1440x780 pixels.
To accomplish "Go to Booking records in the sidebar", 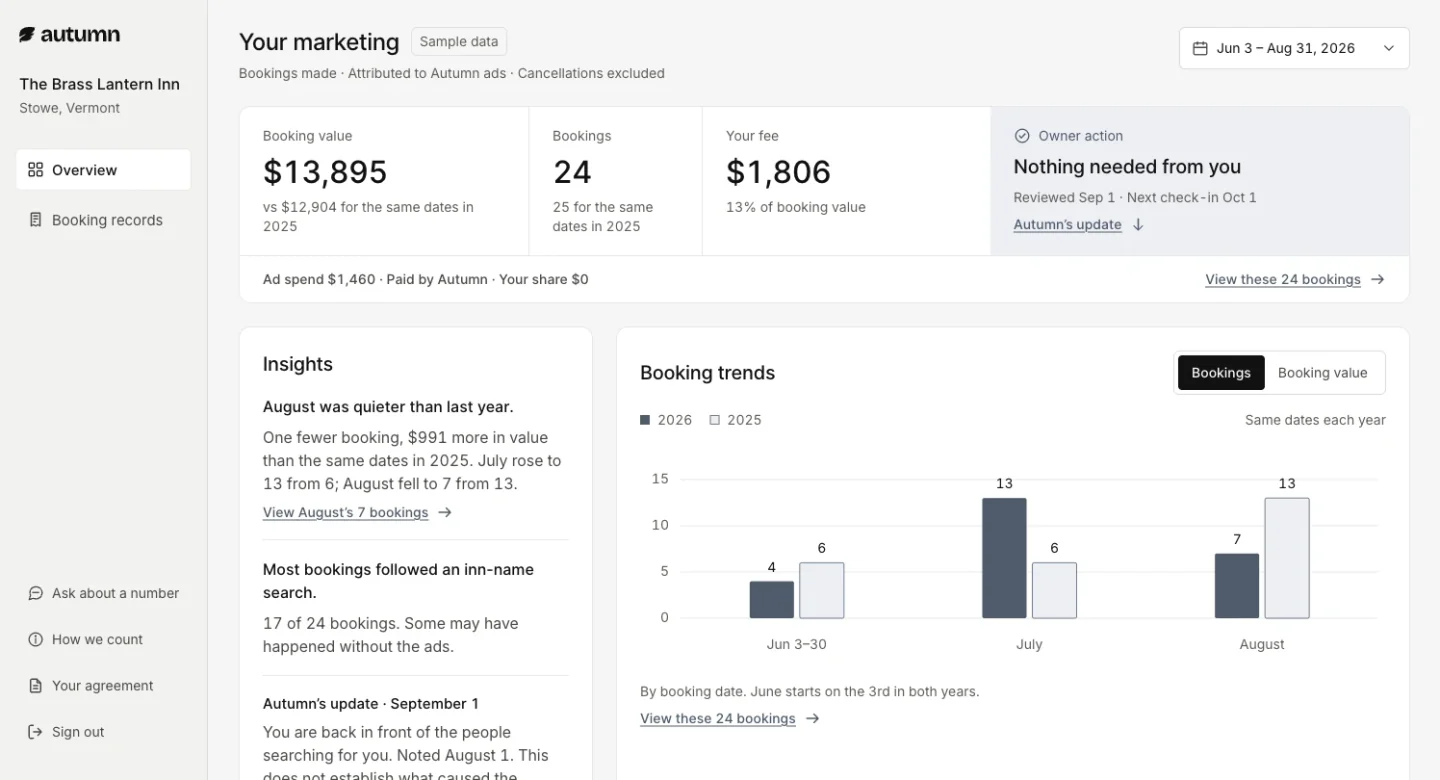I will point(103,220).
